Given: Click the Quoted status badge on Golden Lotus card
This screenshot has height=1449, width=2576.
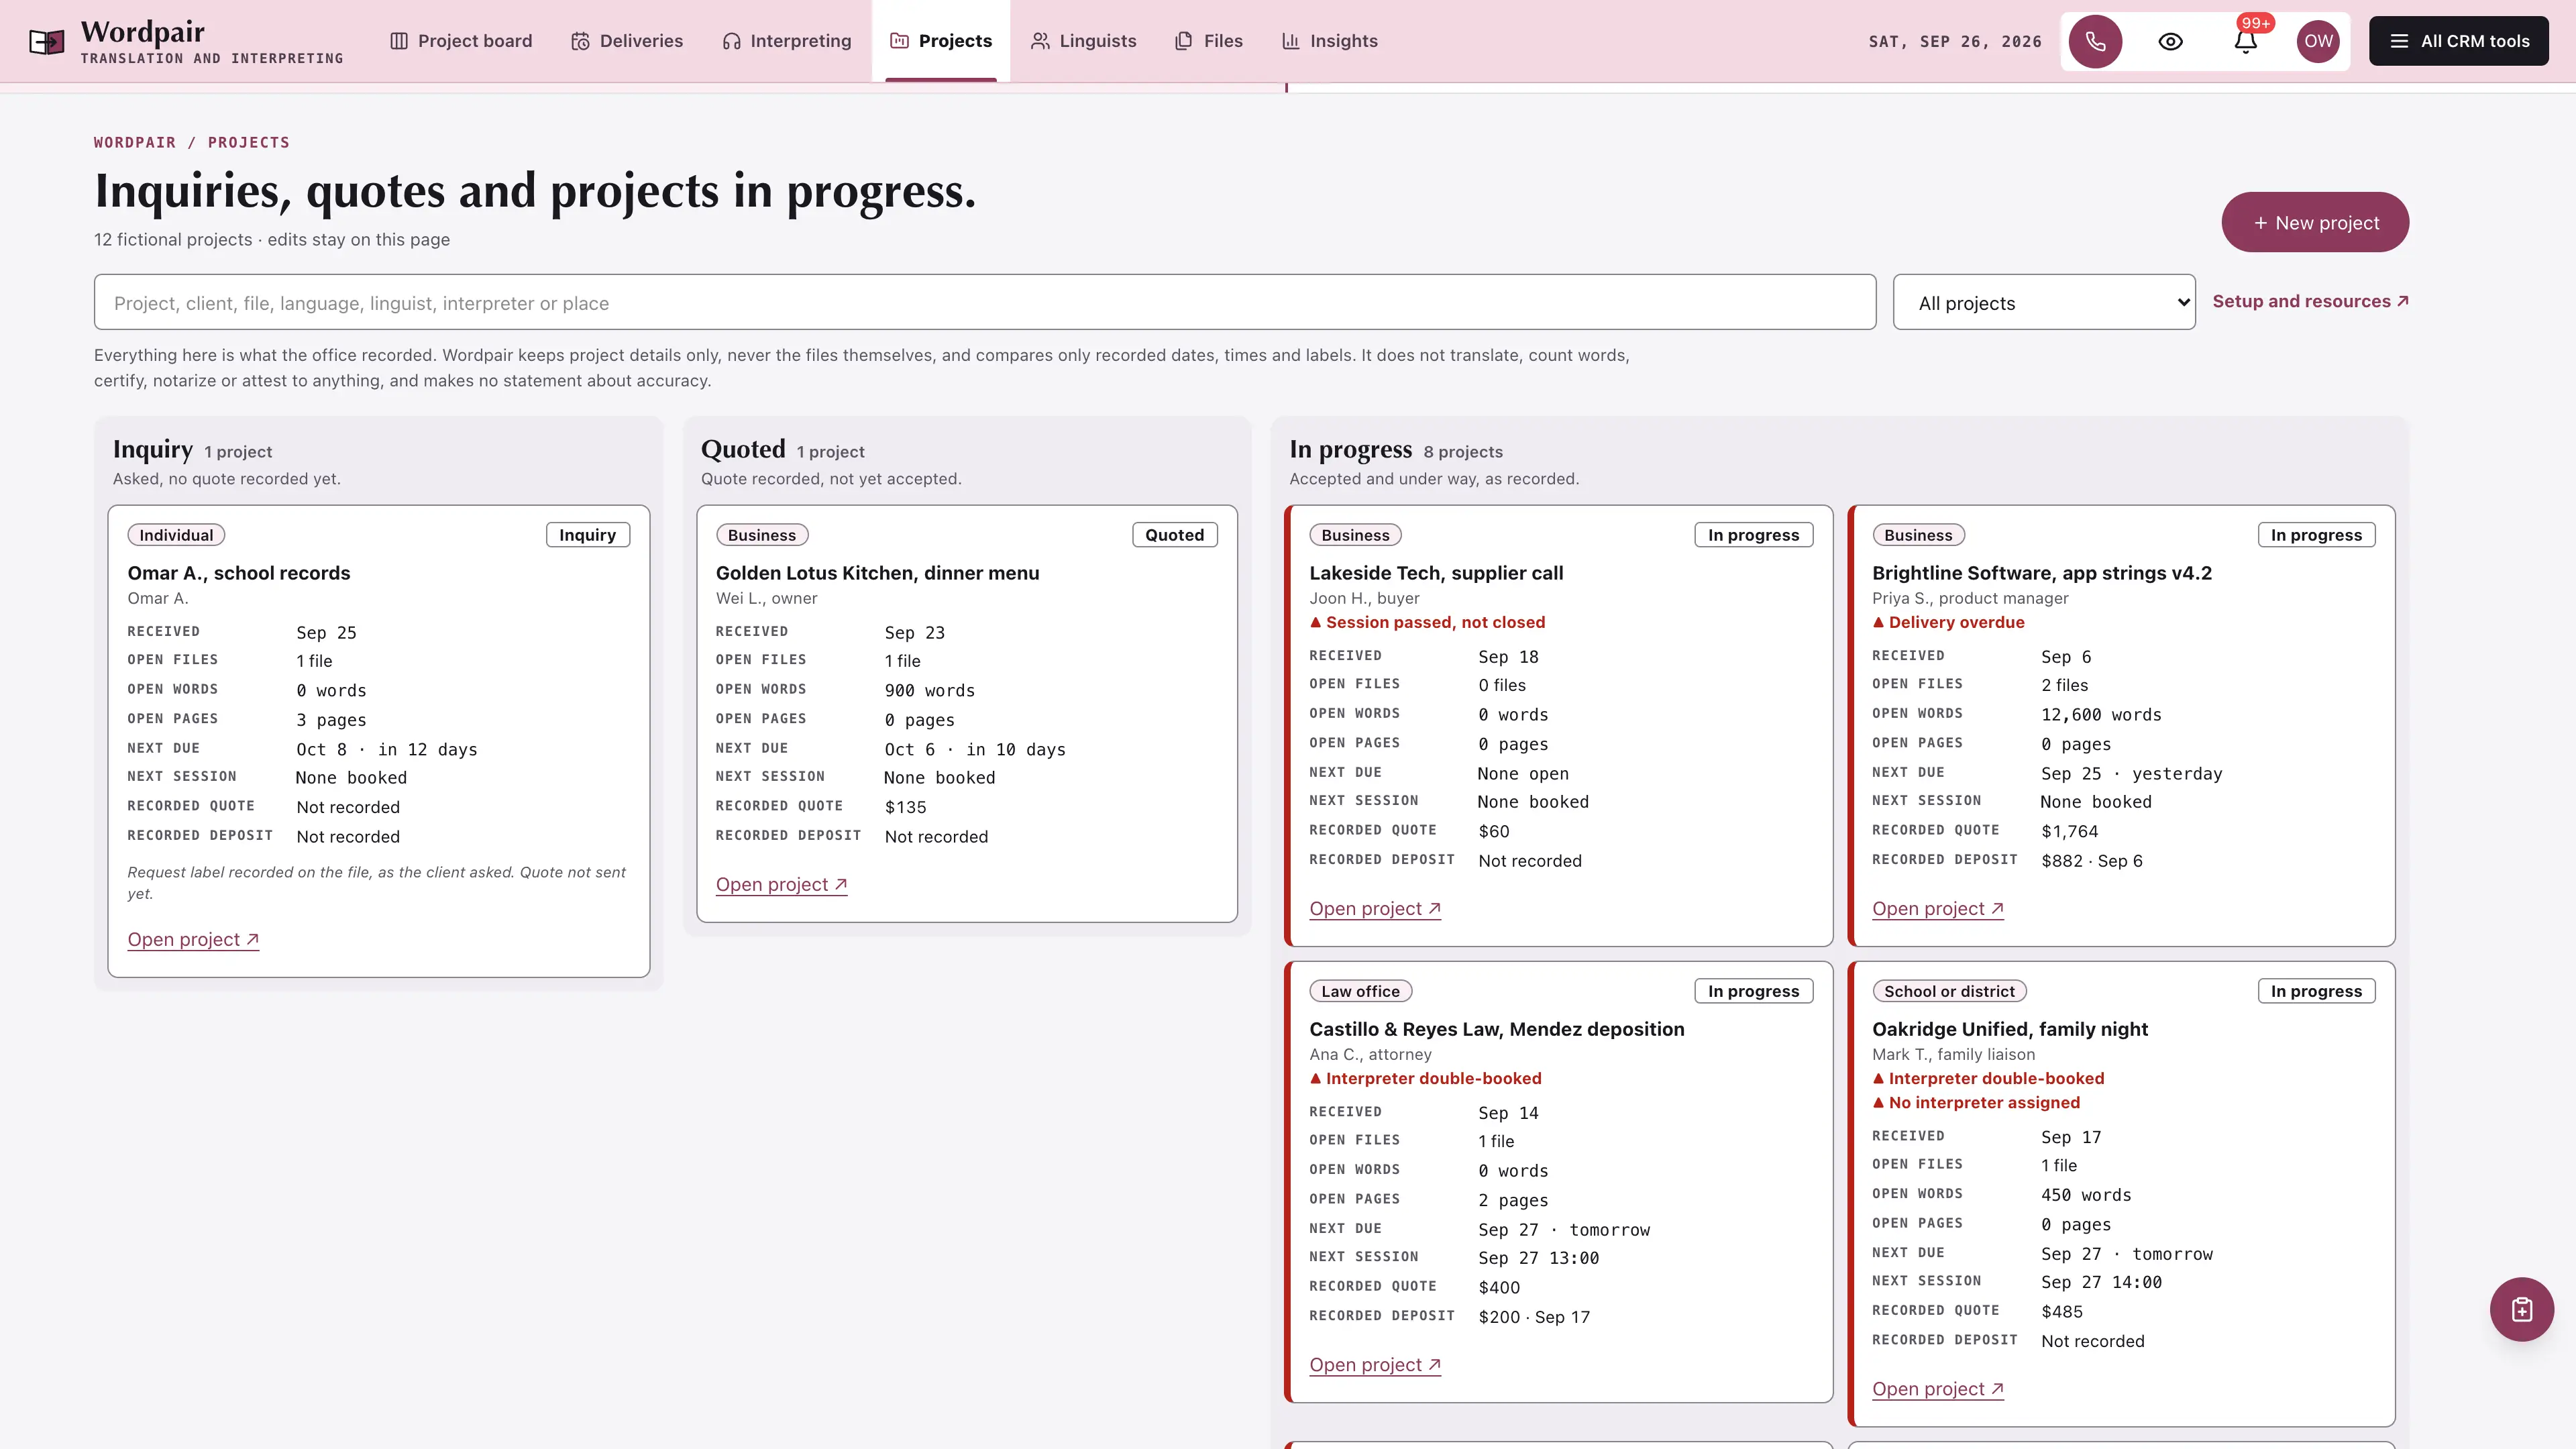Looking at the screenshot, I should point(1175,535).
